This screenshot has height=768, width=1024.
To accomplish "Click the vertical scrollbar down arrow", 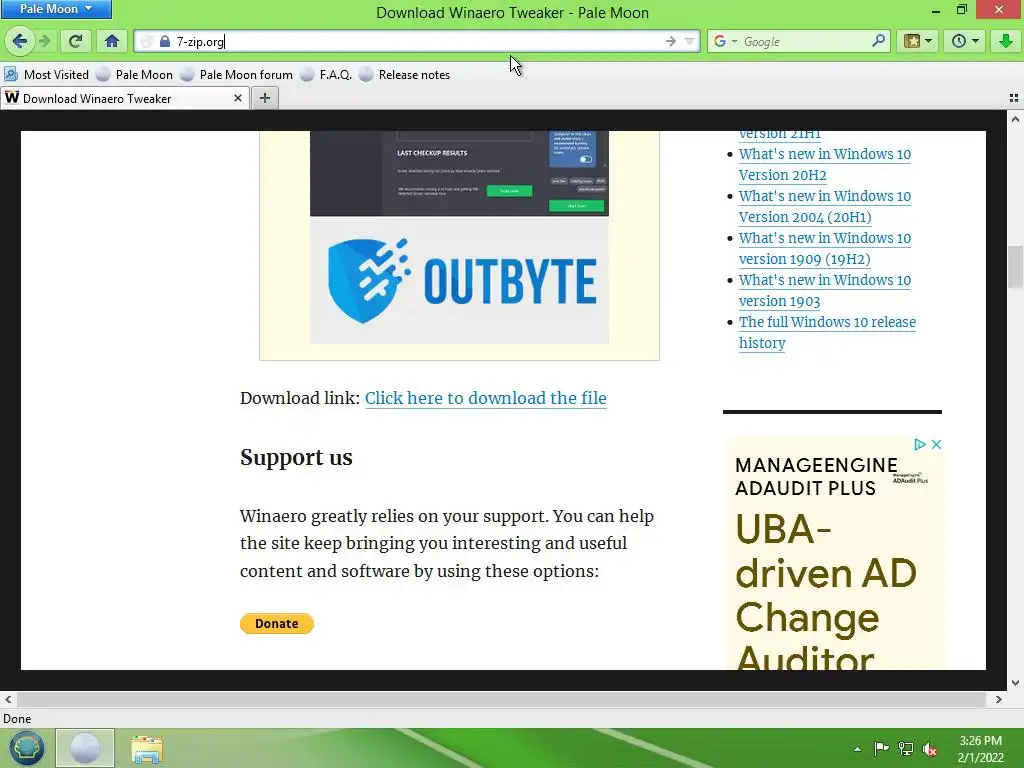I will 1015,682.
